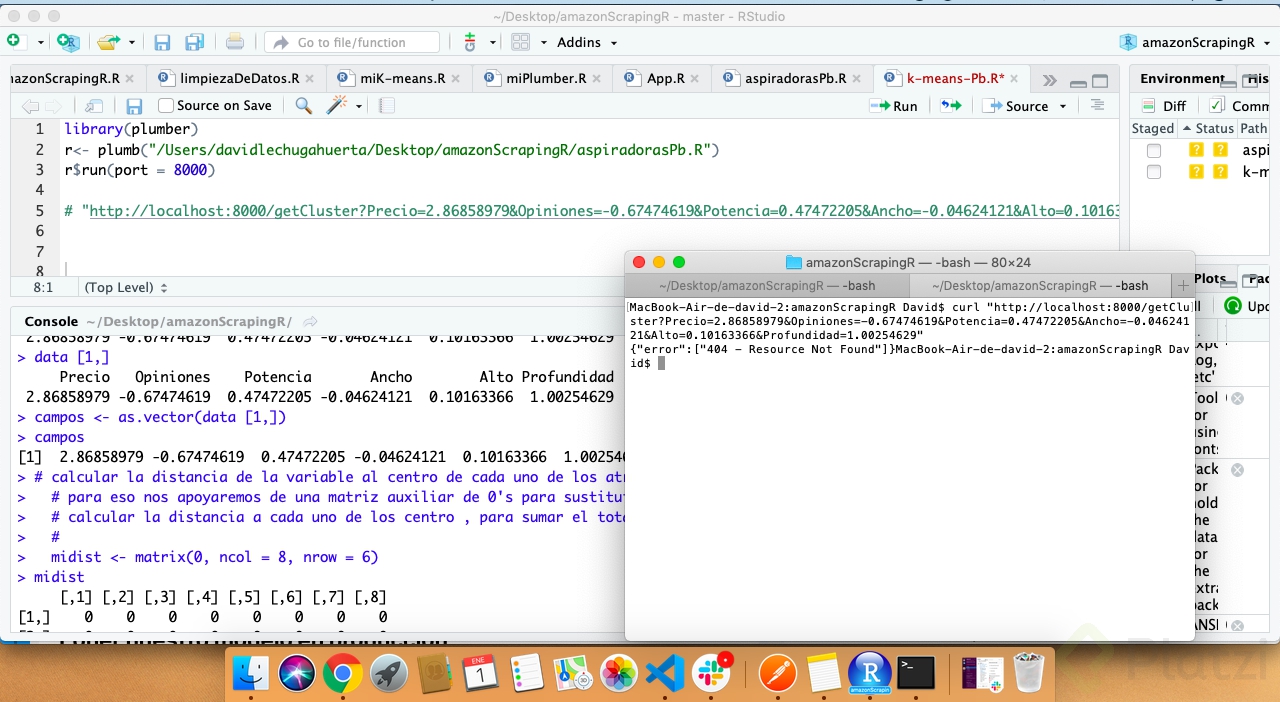Open the (Top Level) scope selector
This screenshot has height=702, width=1280.
click(126, 287)
